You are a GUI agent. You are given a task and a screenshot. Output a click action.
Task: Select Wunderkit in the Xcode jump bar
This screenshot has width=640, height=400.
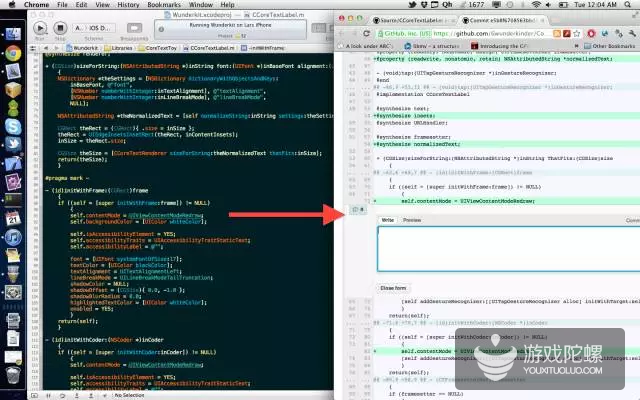pos(82,48)
